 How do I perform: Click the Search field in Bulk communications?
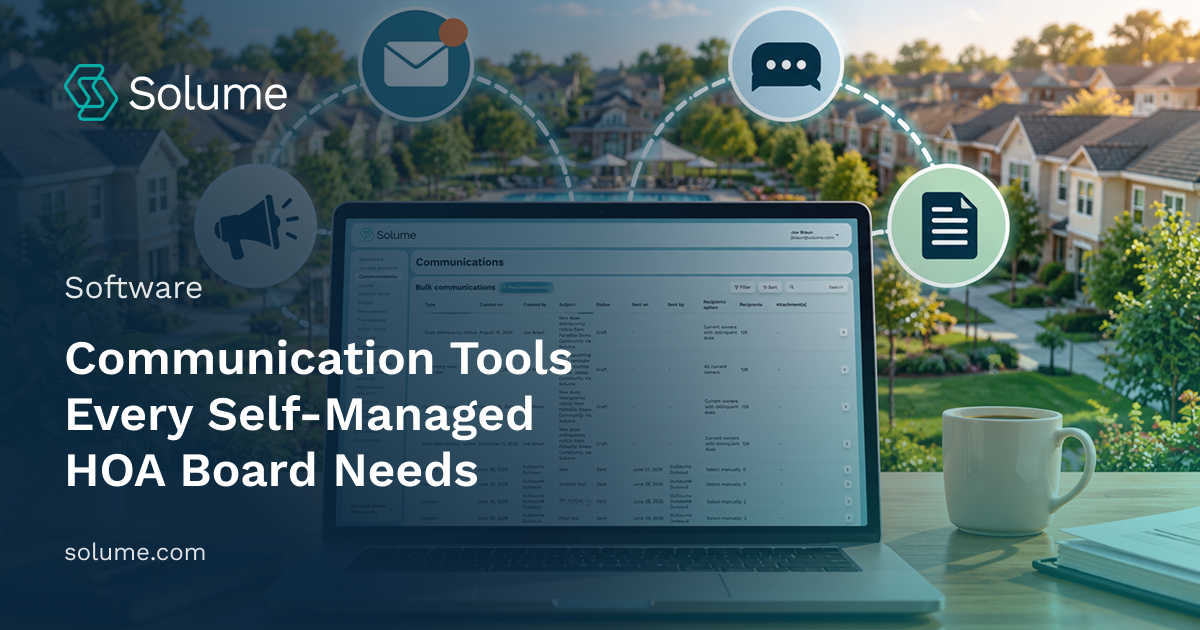pyautogui.click(x=817, y=287)
